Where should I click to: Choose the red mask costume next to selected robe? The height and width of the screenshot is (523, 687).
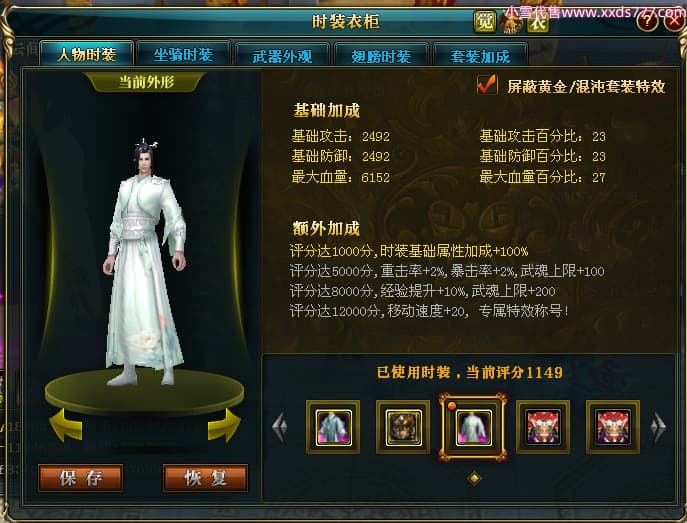point(543,427)
